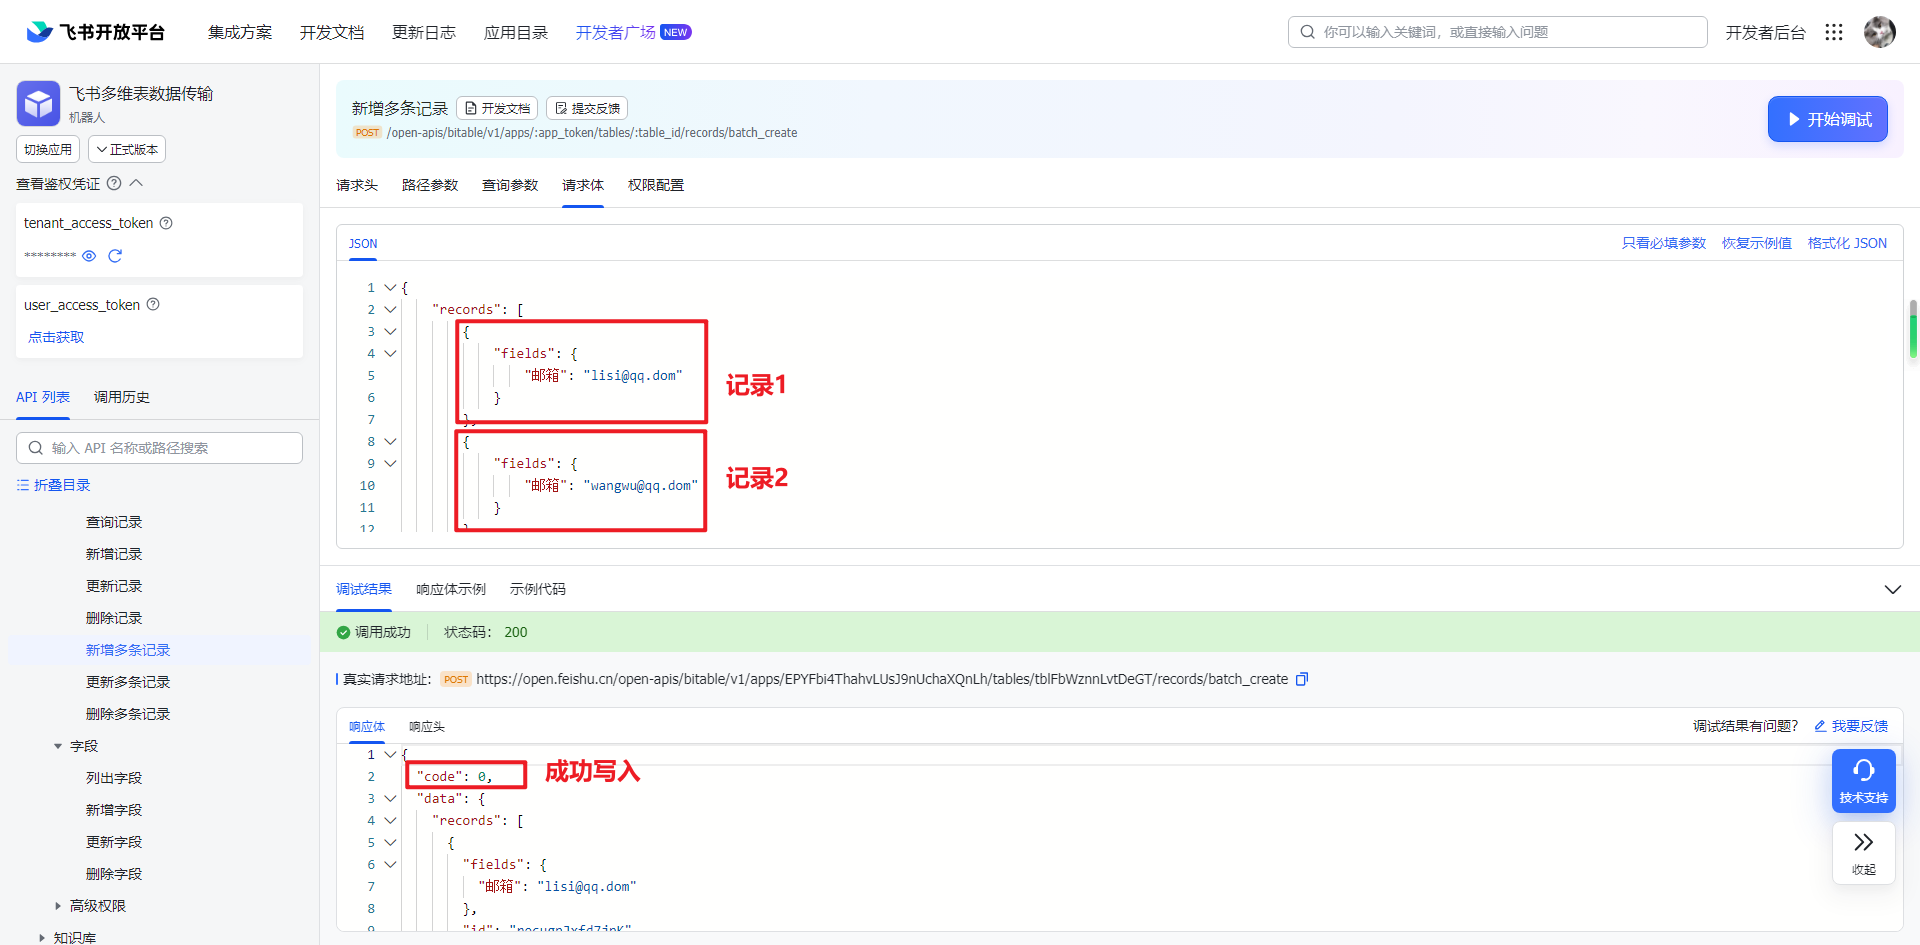
Task: Collapse the 查看鉴权凭证 section
Action: 137,183
